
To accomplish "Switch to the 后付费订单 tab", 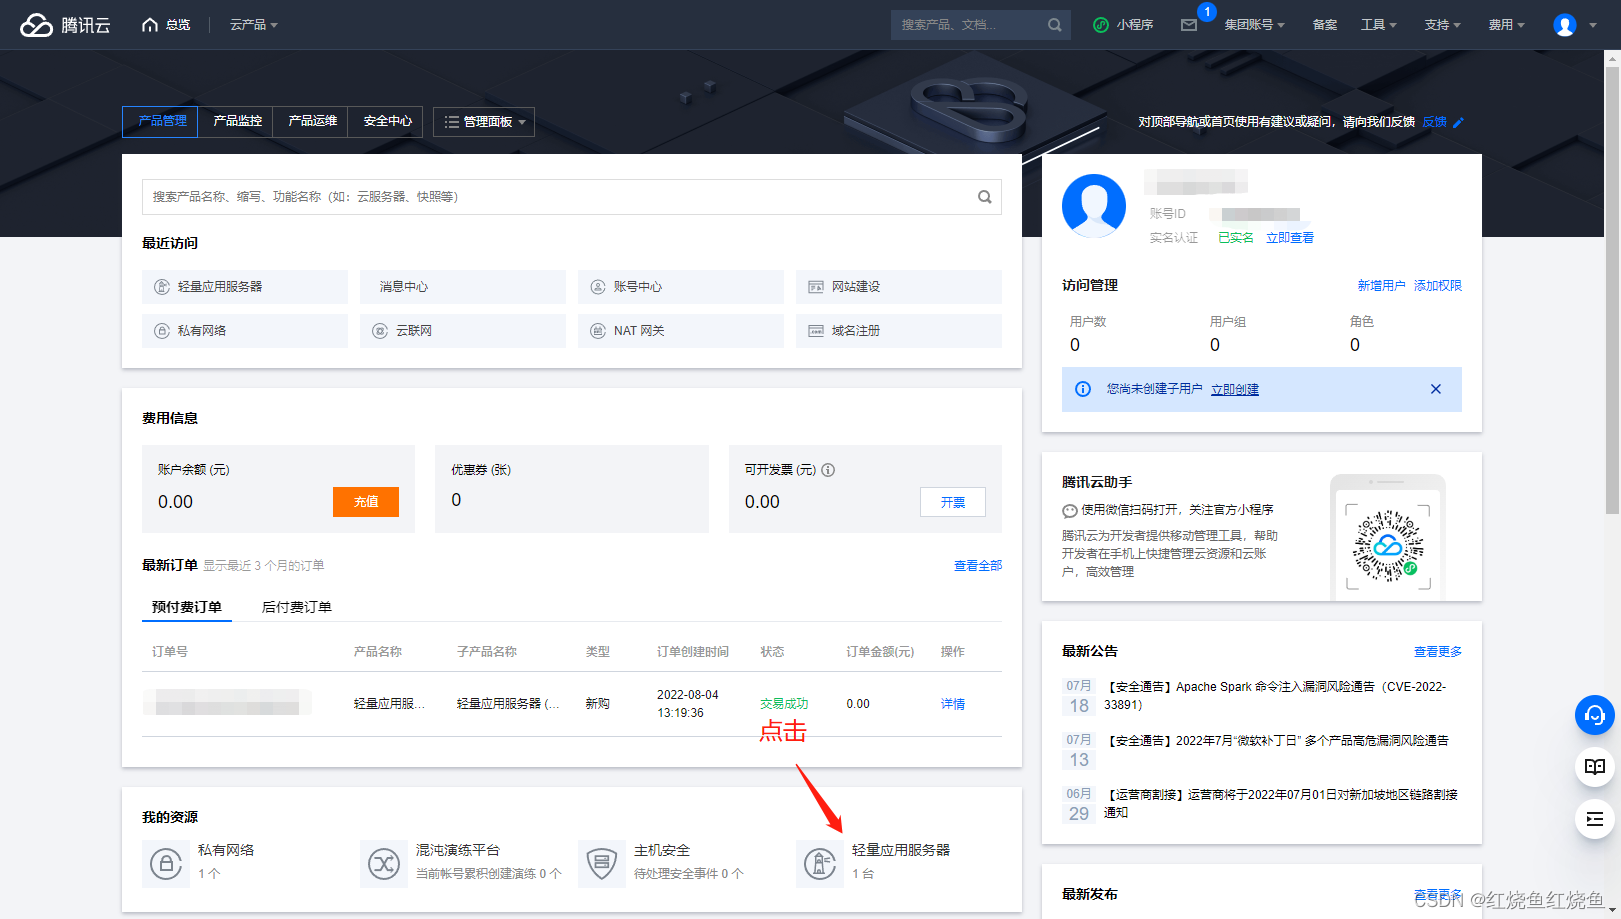I will click(x=297, y=607).
